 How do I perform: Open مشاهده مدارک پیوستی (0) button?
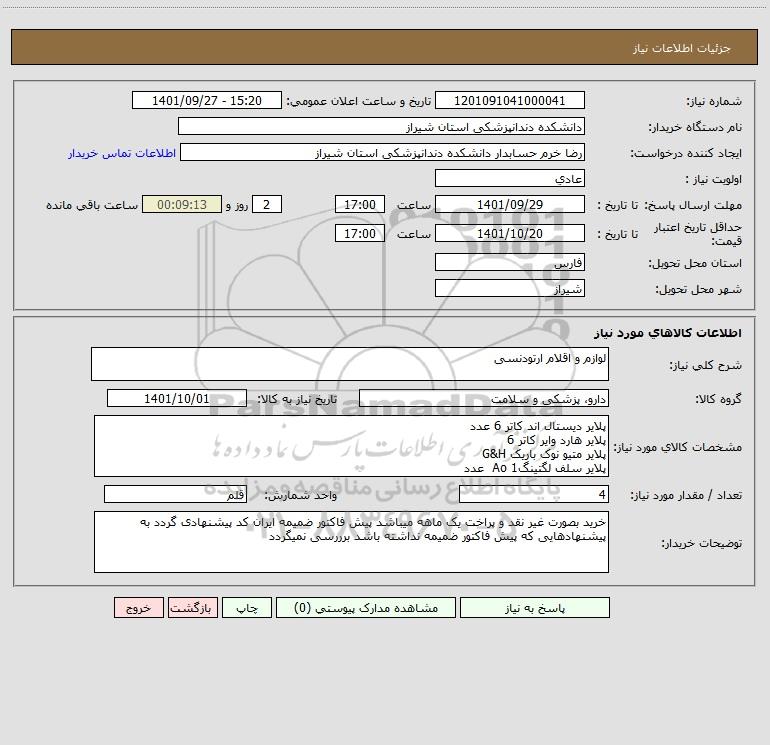point(366,607)
